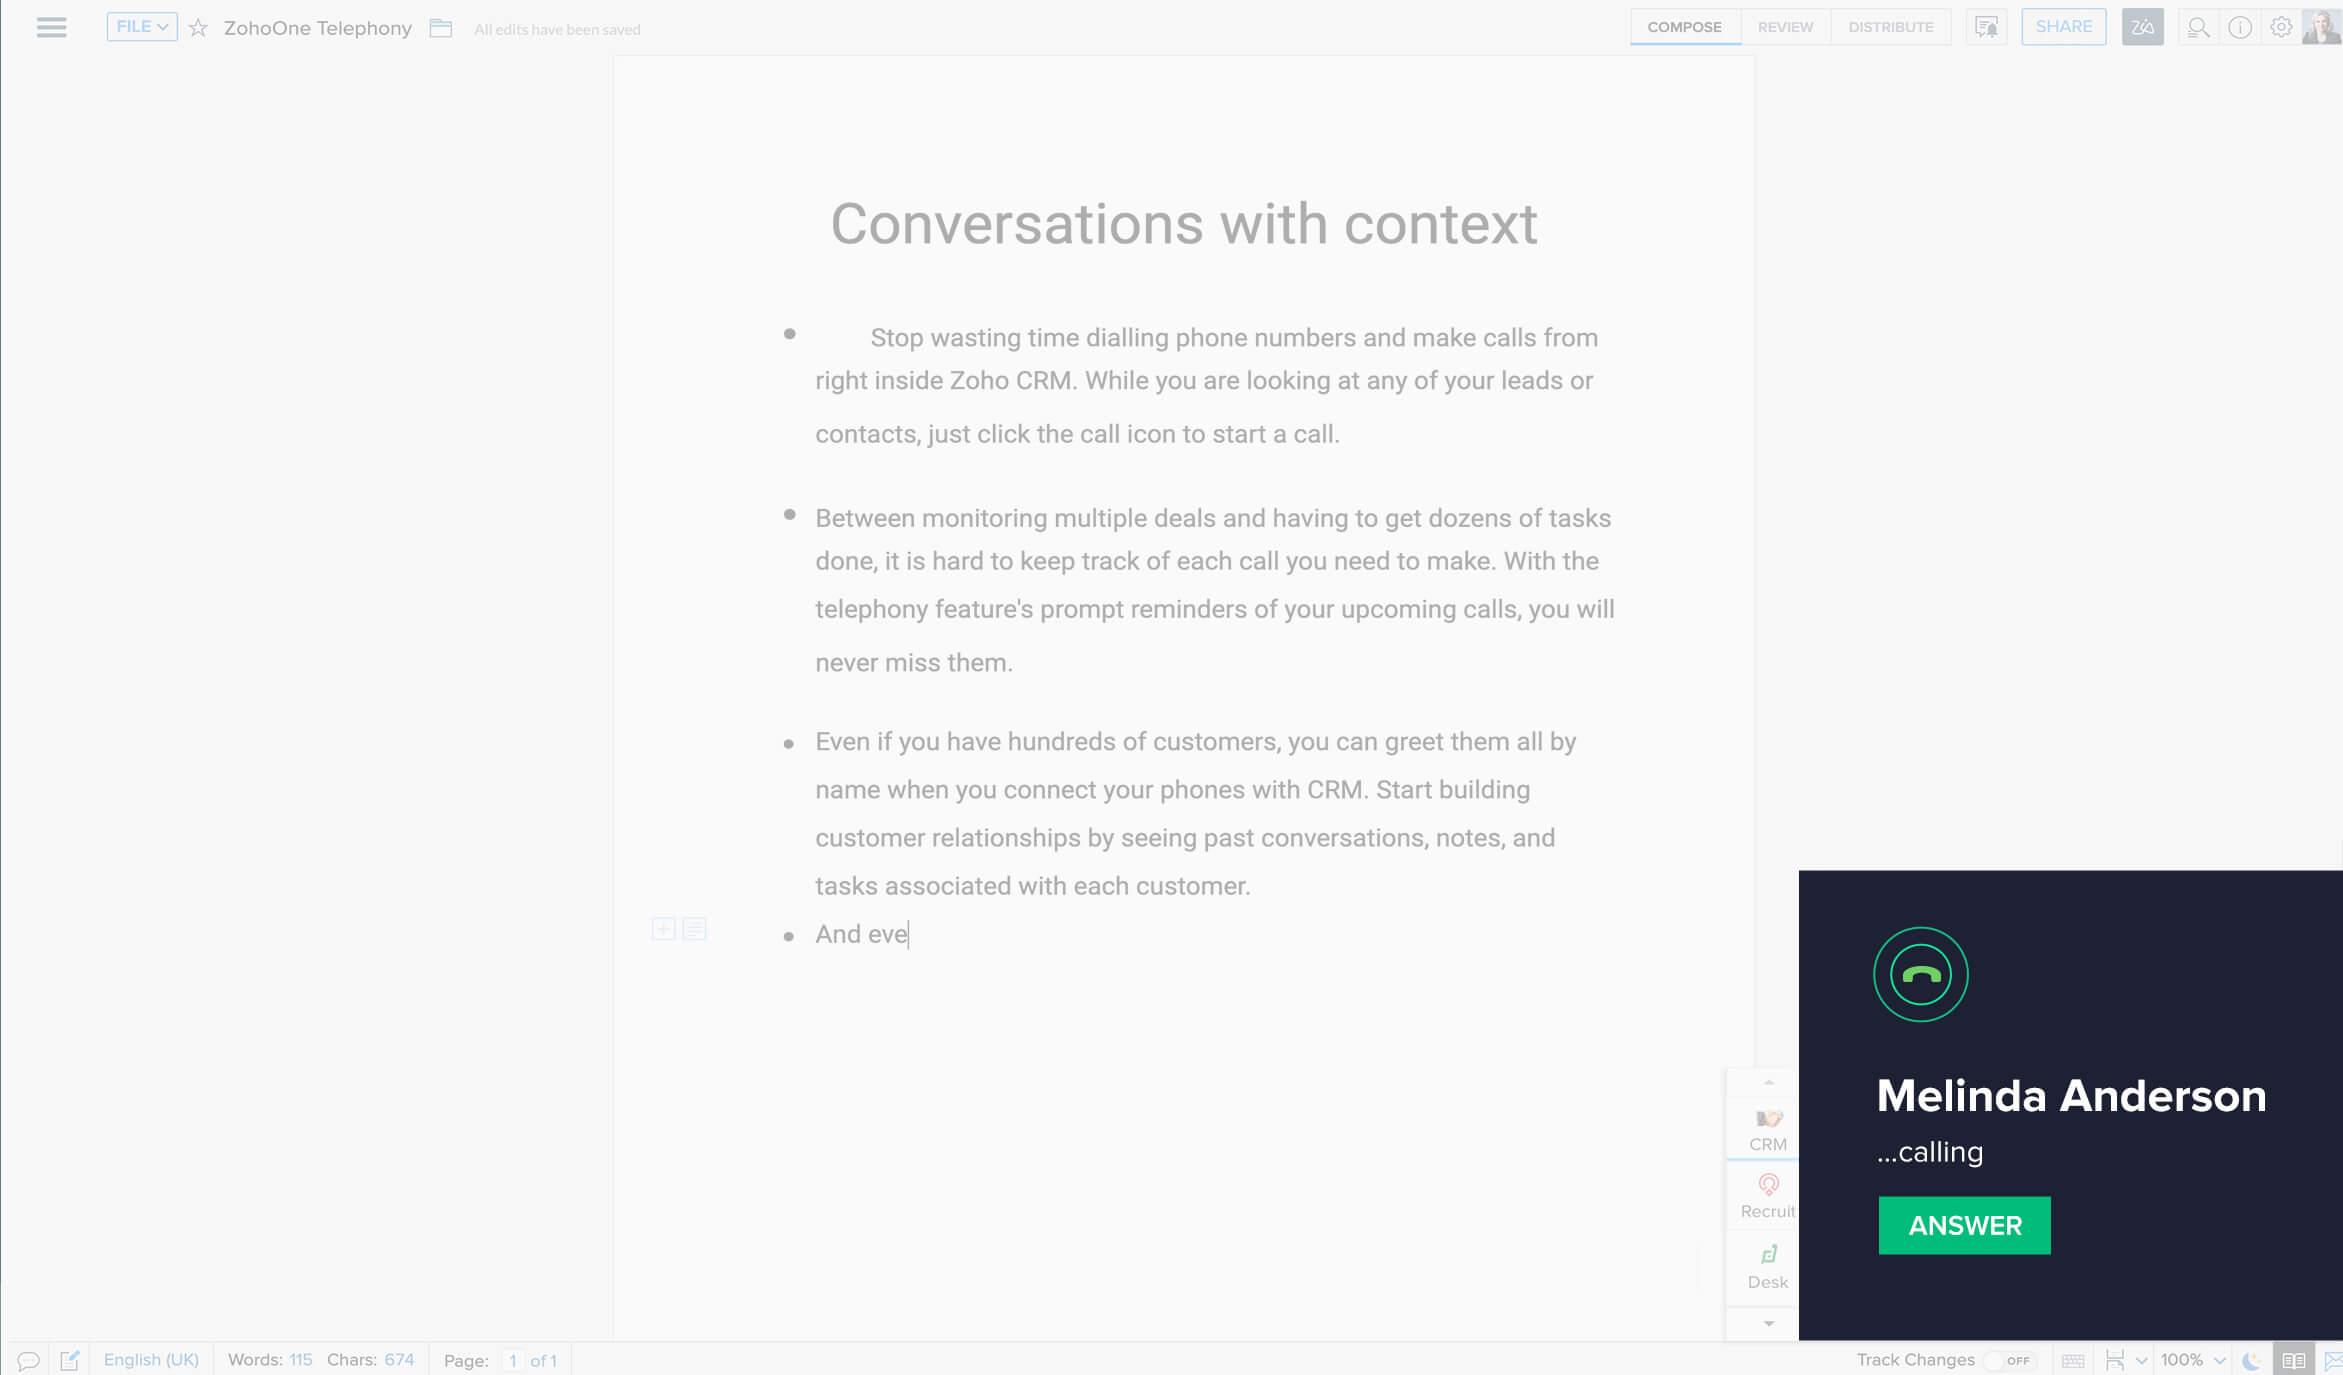
Task: Click the REVIEW tab in toolbar
Action: pos(1783,26)
